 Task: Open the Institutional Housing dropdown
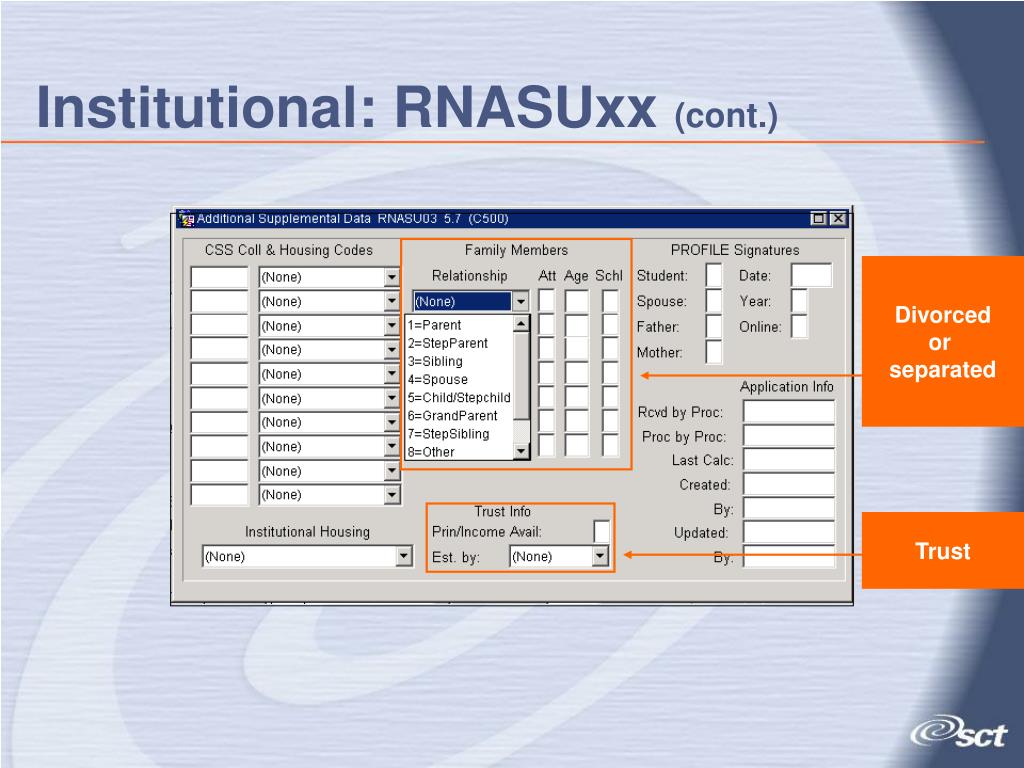404,556
